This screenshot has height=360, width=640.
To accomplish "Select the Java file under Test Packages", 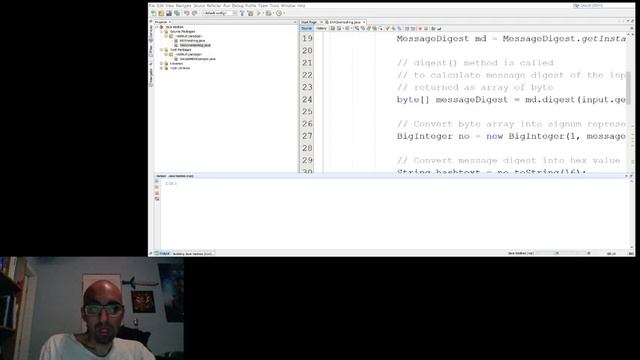I will click(x=198, y=59).
